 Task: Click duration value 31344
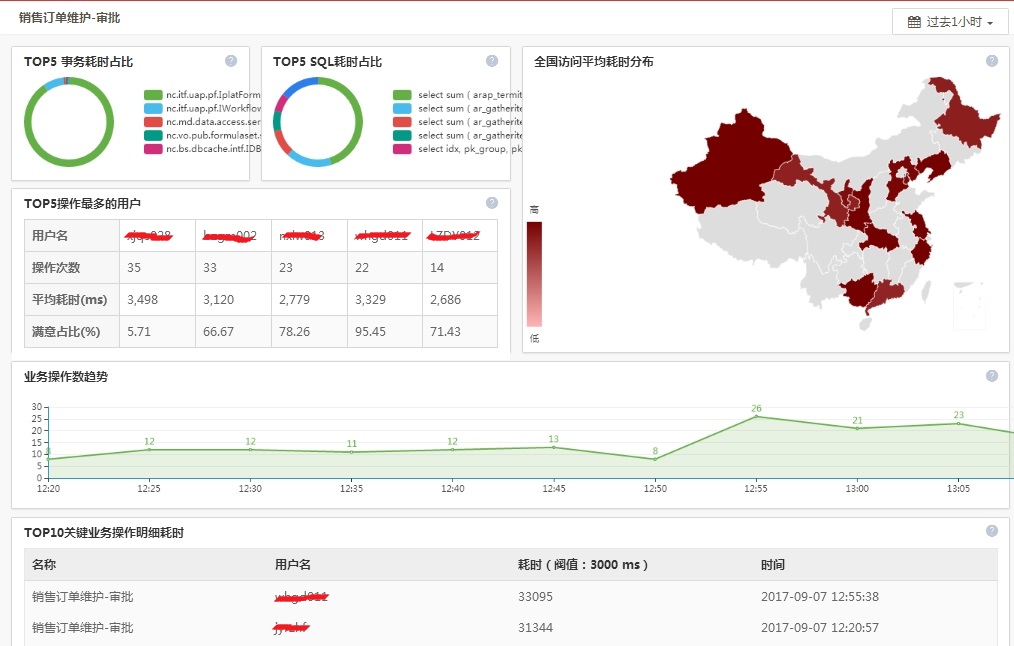(535, 627)
